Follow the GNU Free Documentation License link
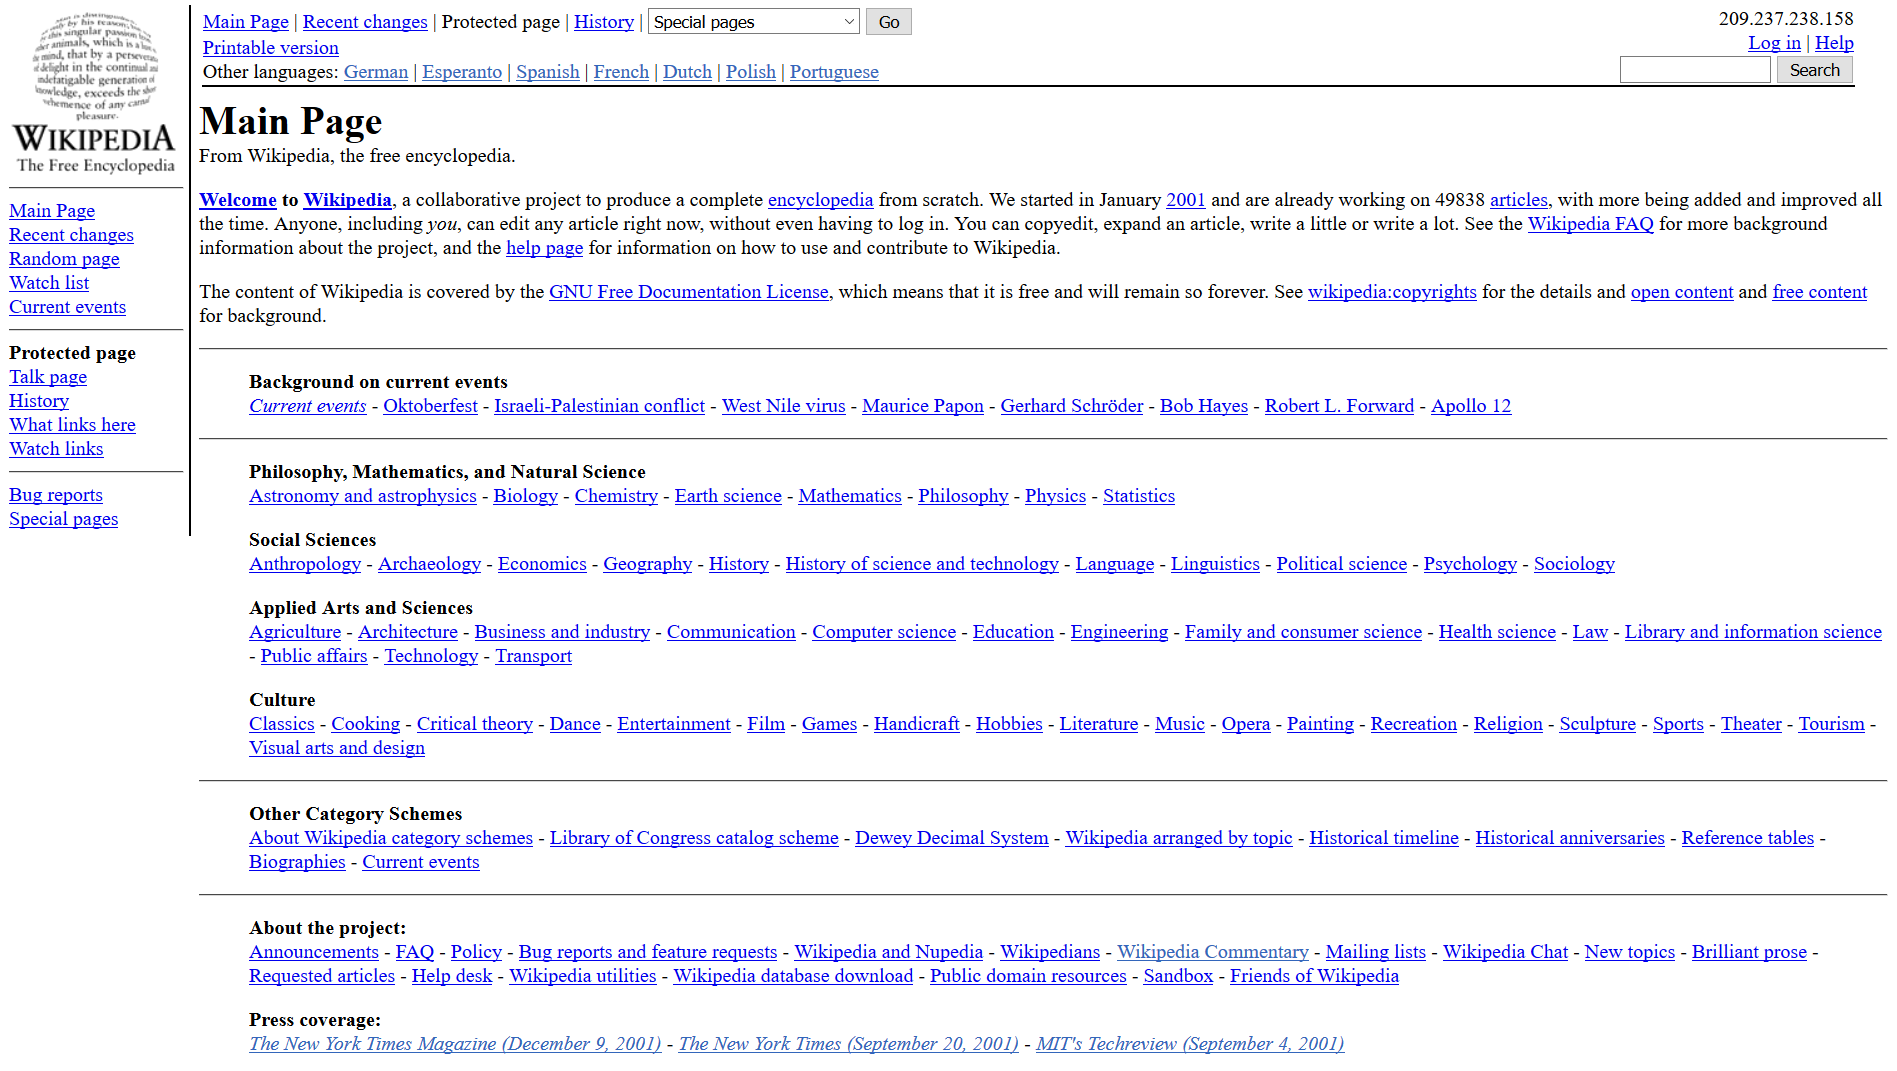The height and width of the screenshot is (1071, 1897). click(689, 292)
